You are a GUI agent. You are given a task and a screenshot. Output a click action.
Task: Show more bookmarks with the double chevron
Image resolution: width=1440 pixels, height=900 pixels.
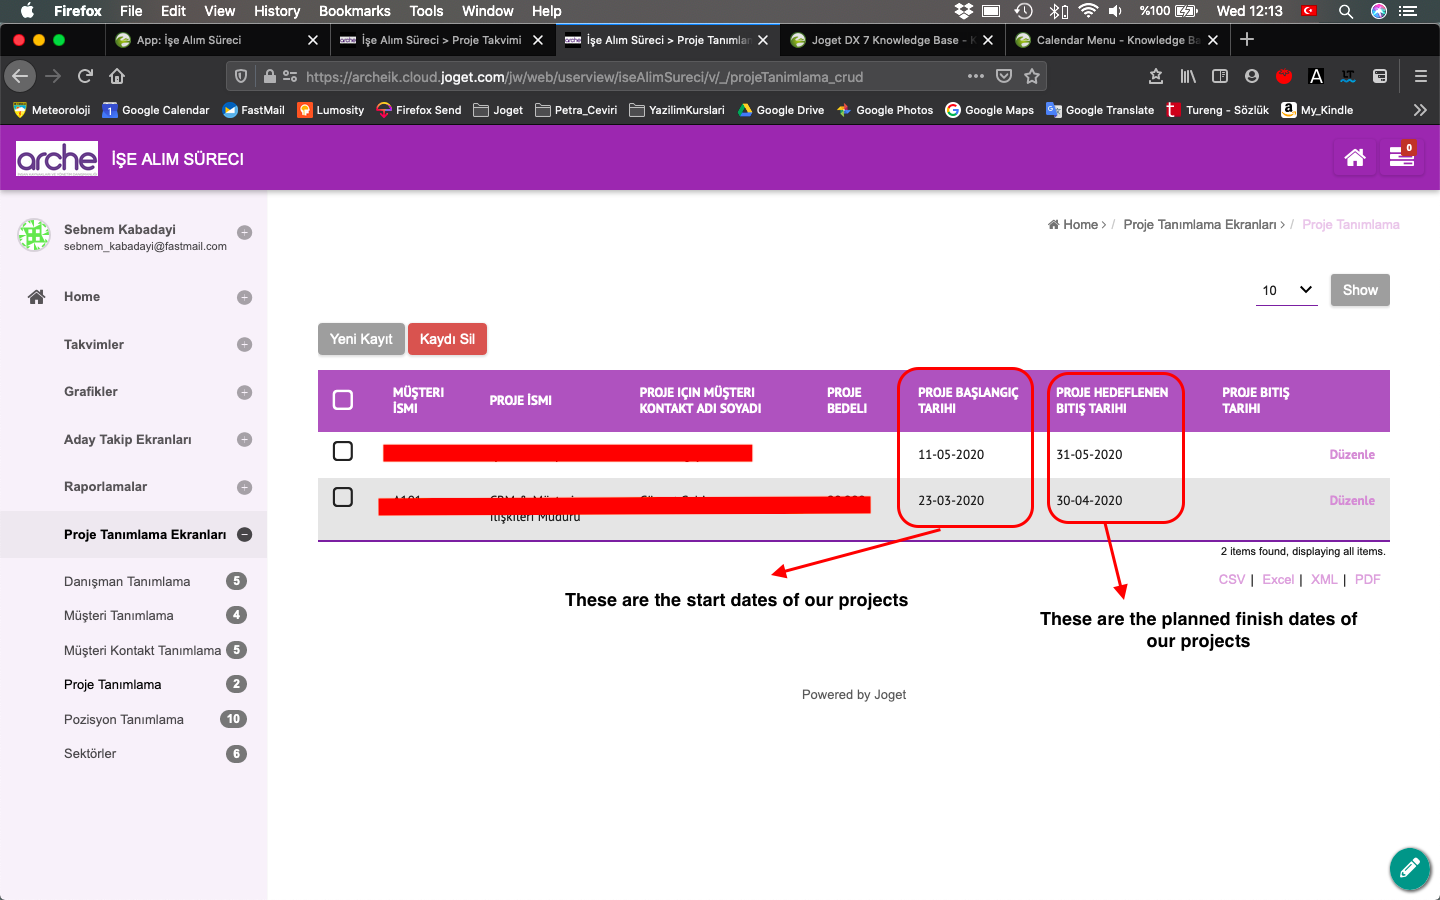[1420, 110]
